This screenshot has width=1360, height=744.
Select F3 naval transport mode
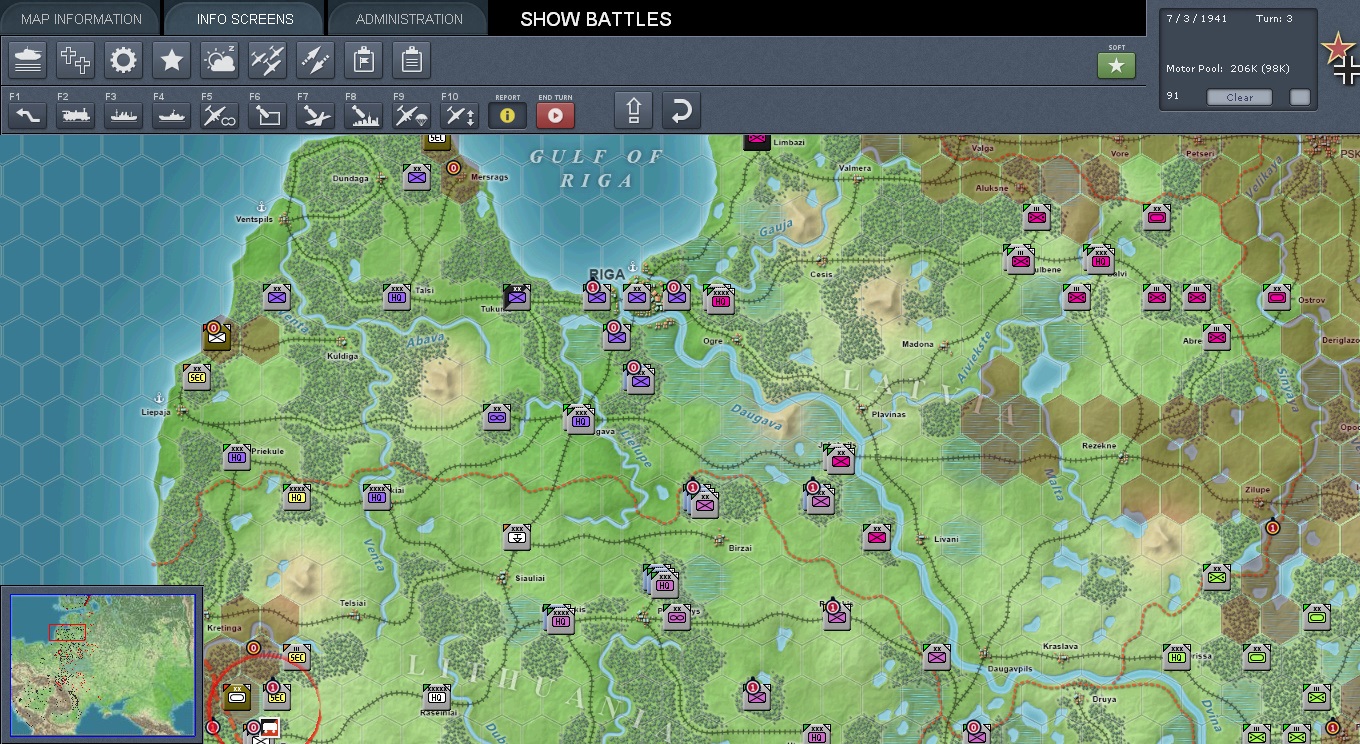coord(123,115)
